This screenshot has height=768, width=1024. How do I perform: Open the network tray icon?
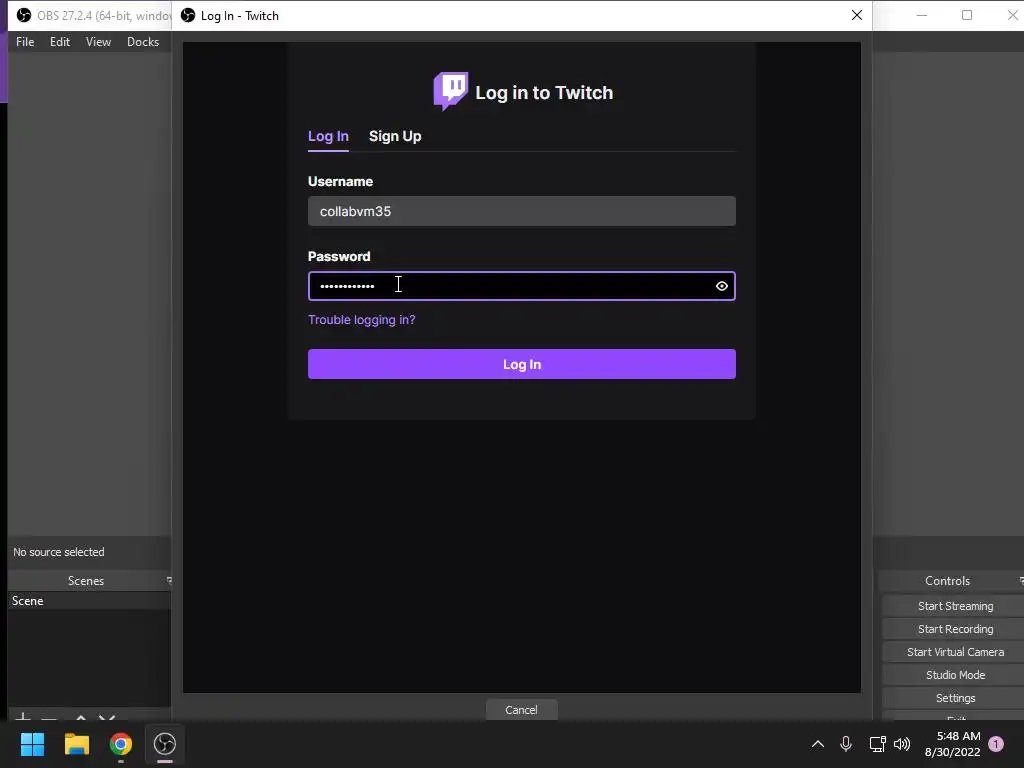click(x=877, y=744)
